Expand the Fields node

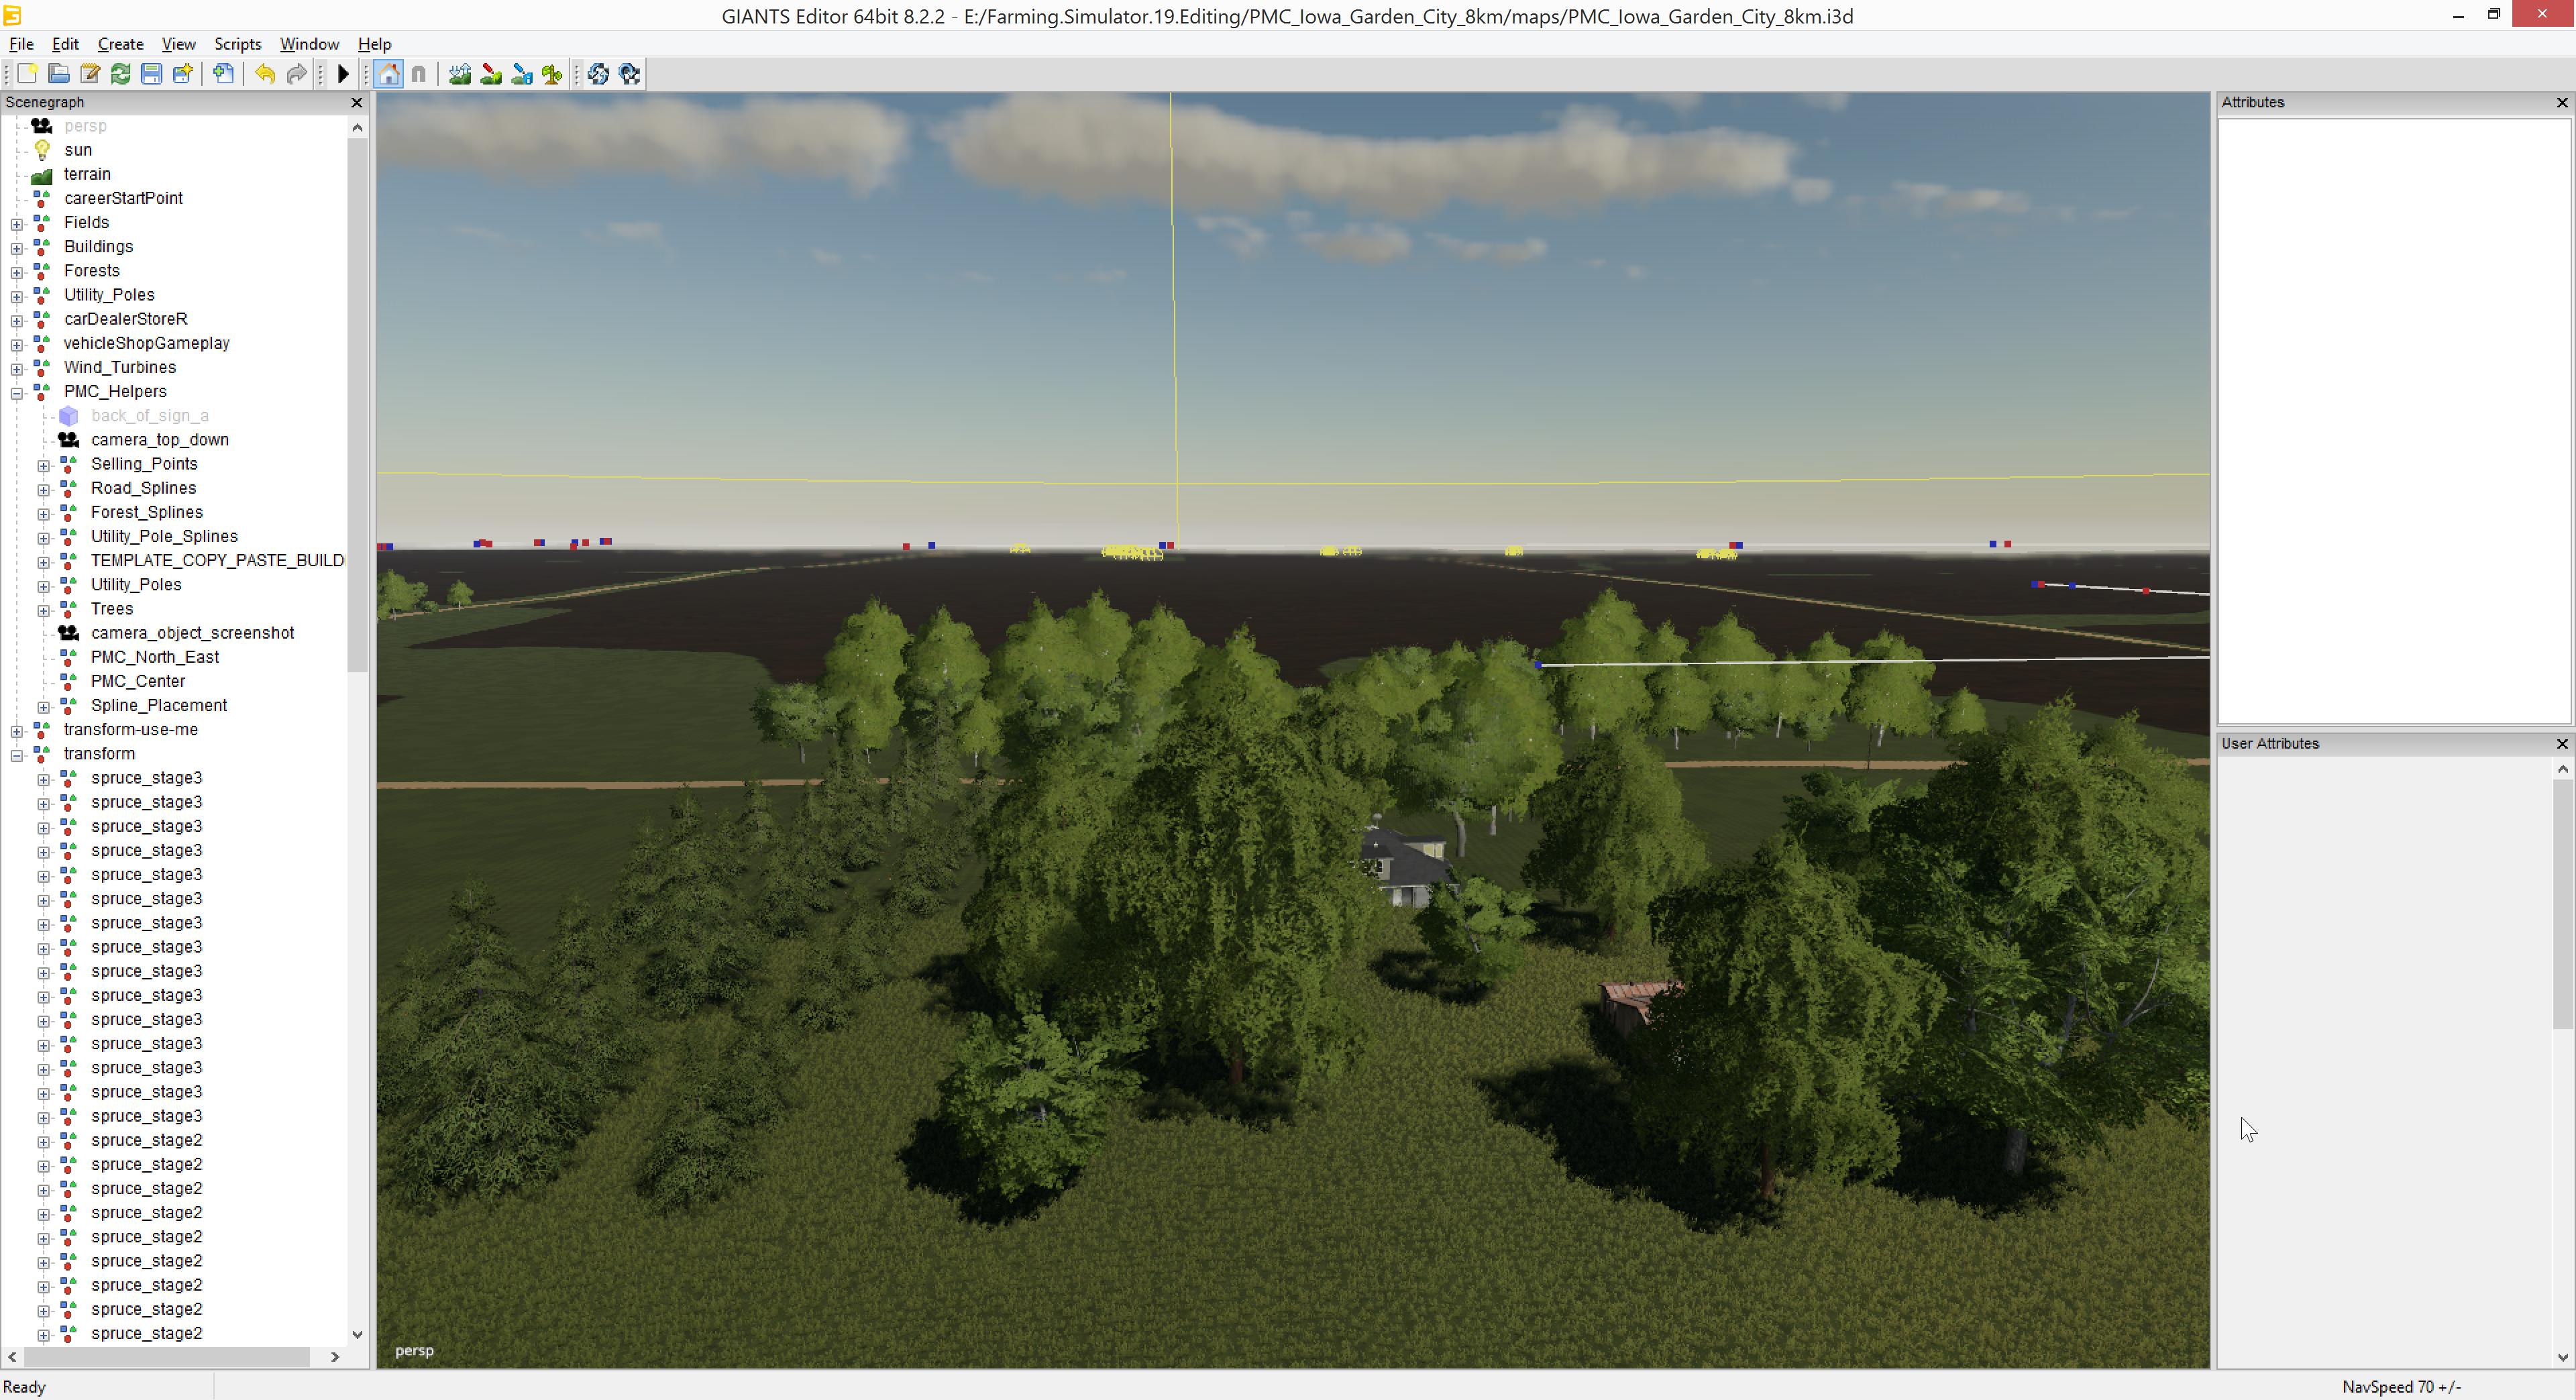point(17,224)
